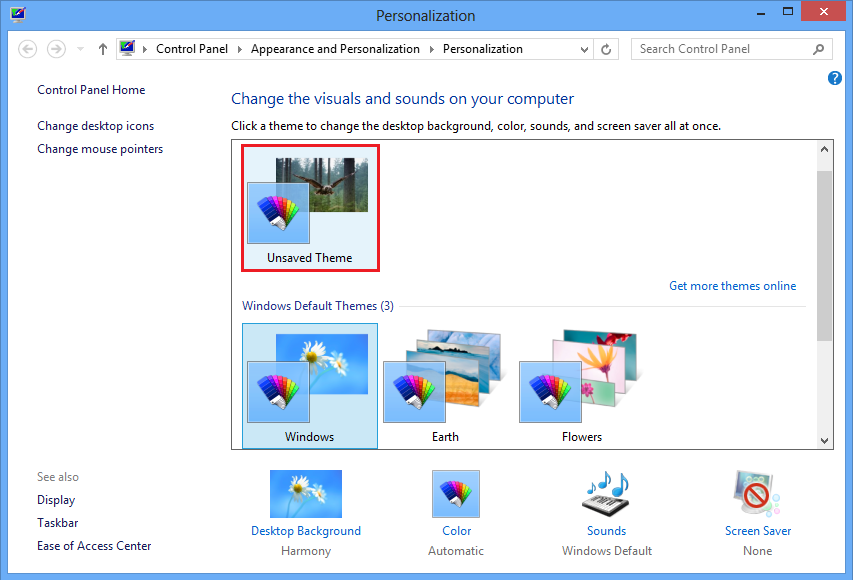Select the Unsaved Theme thumbnail
Image resolution: width=853 pixels, height=580 pixels.
pos(310,208)
